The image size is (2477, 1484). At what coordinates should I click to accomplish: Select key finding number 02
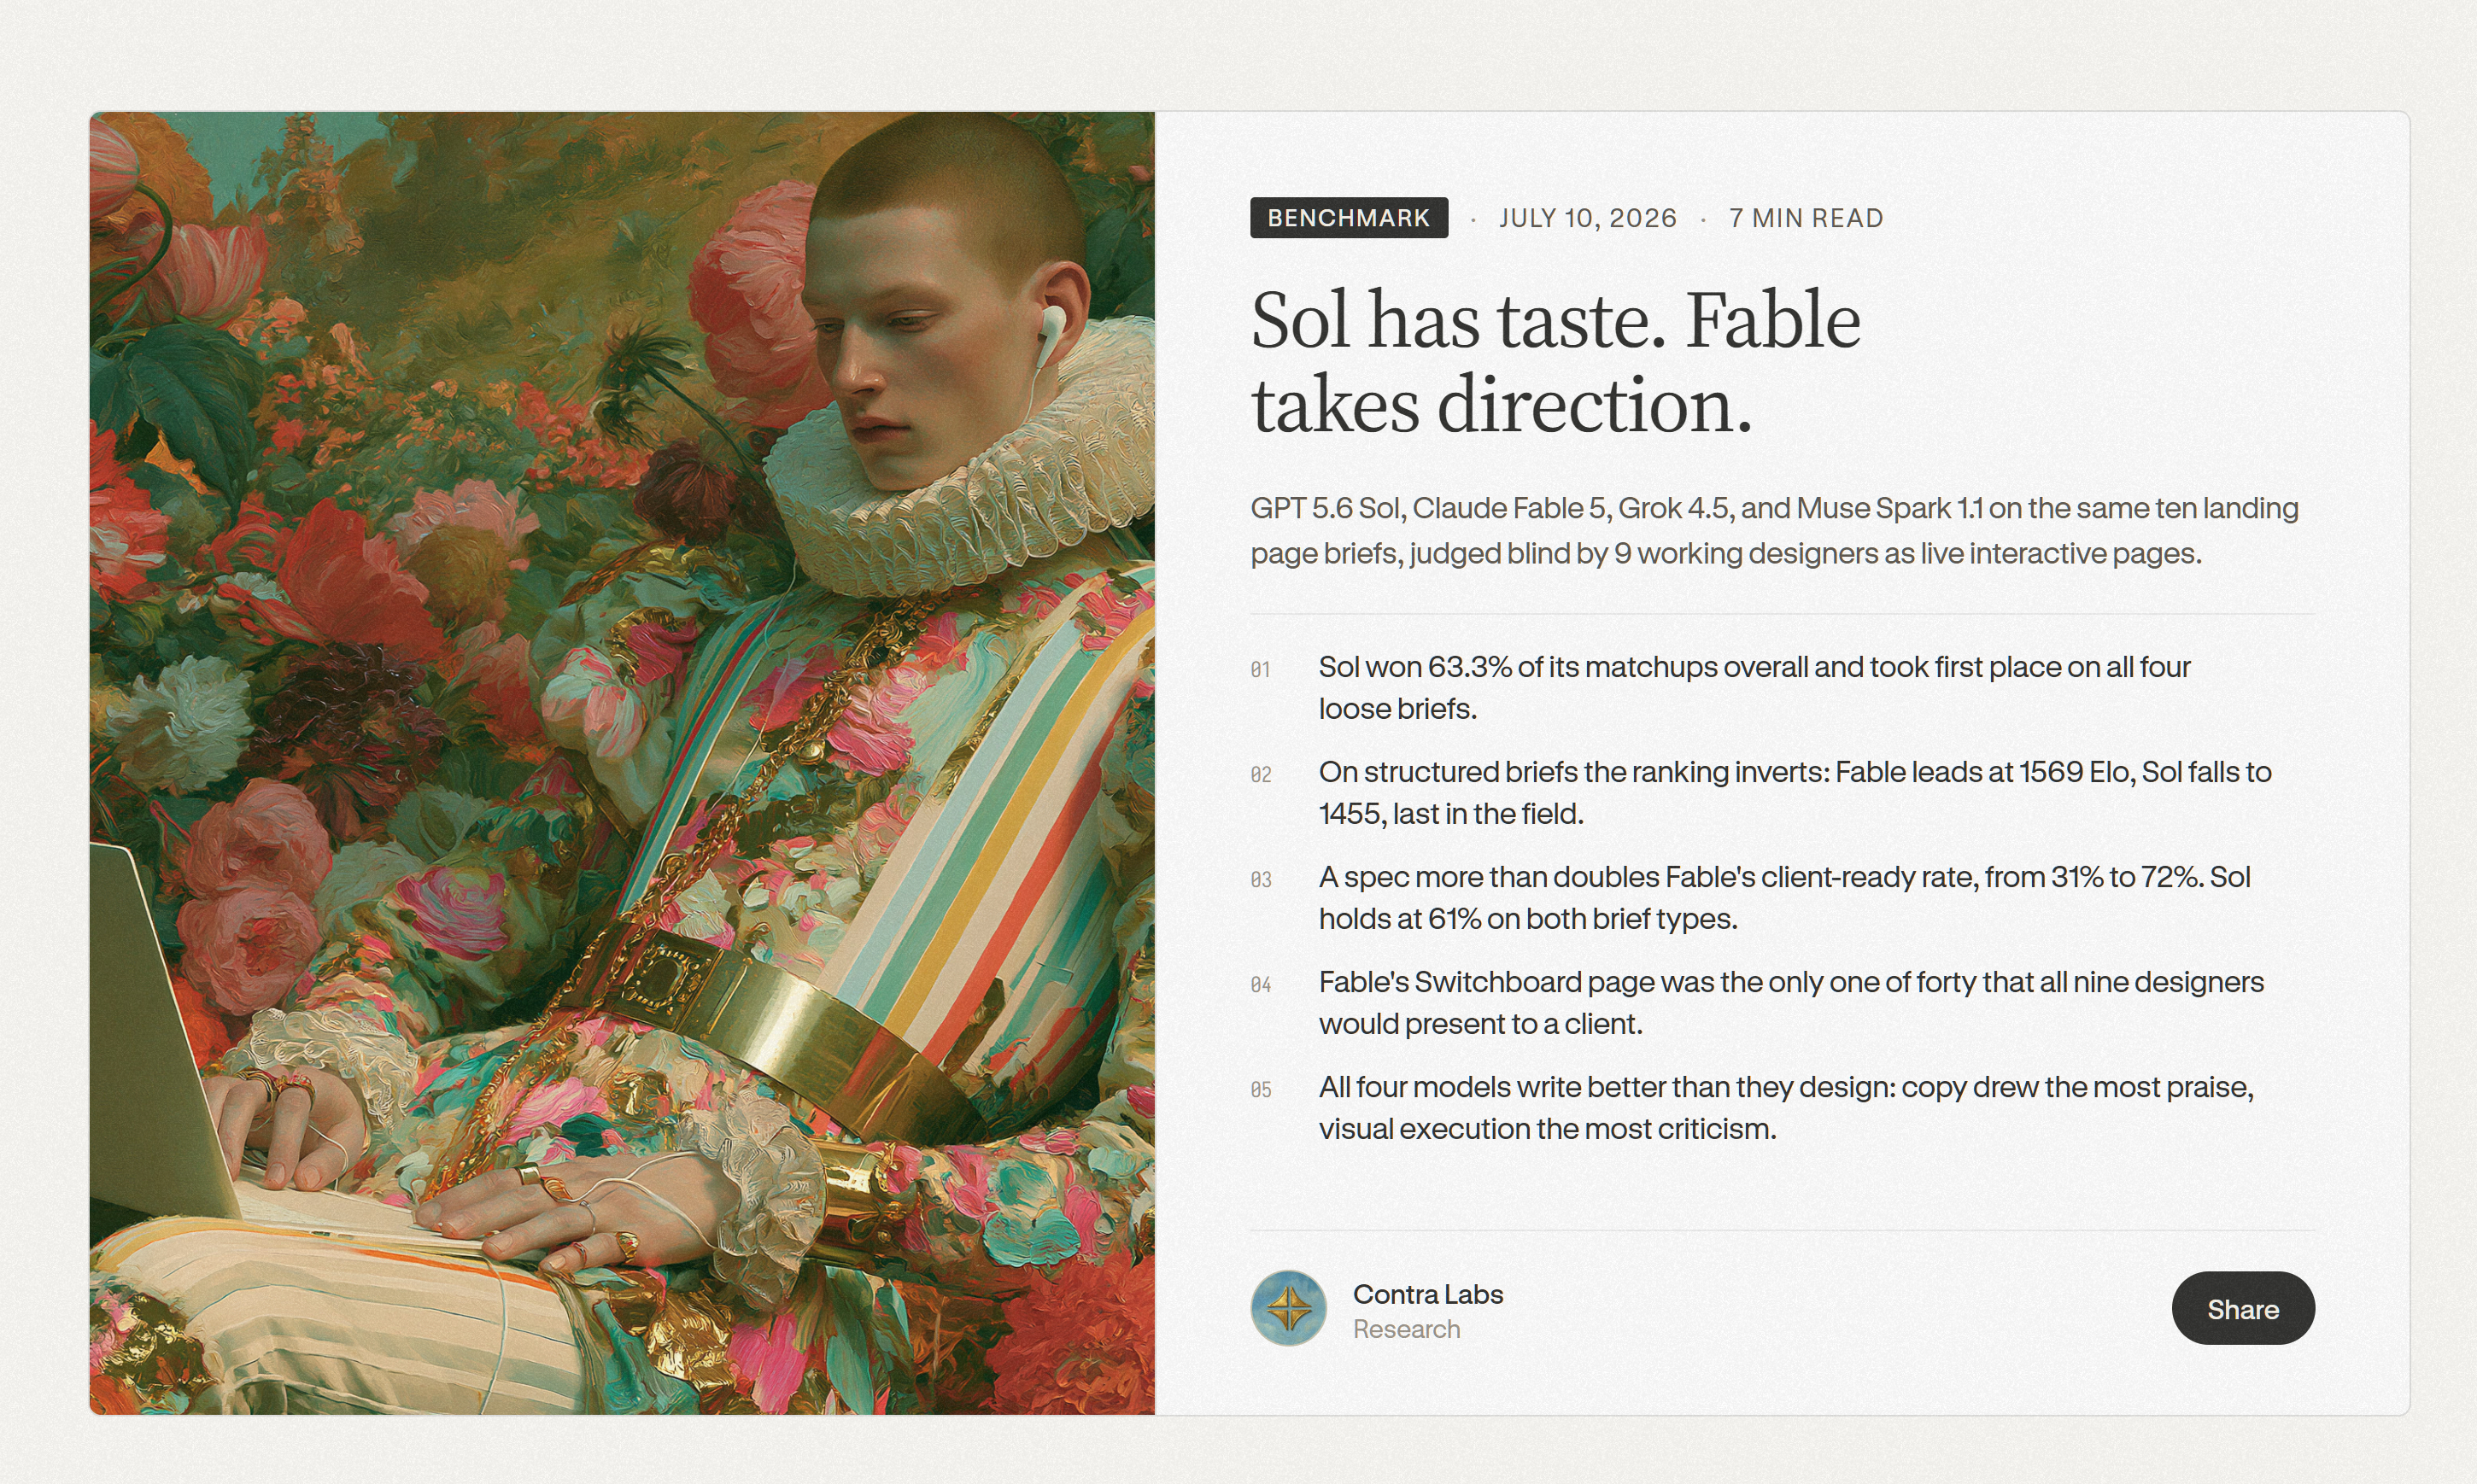coord(1261,775)
